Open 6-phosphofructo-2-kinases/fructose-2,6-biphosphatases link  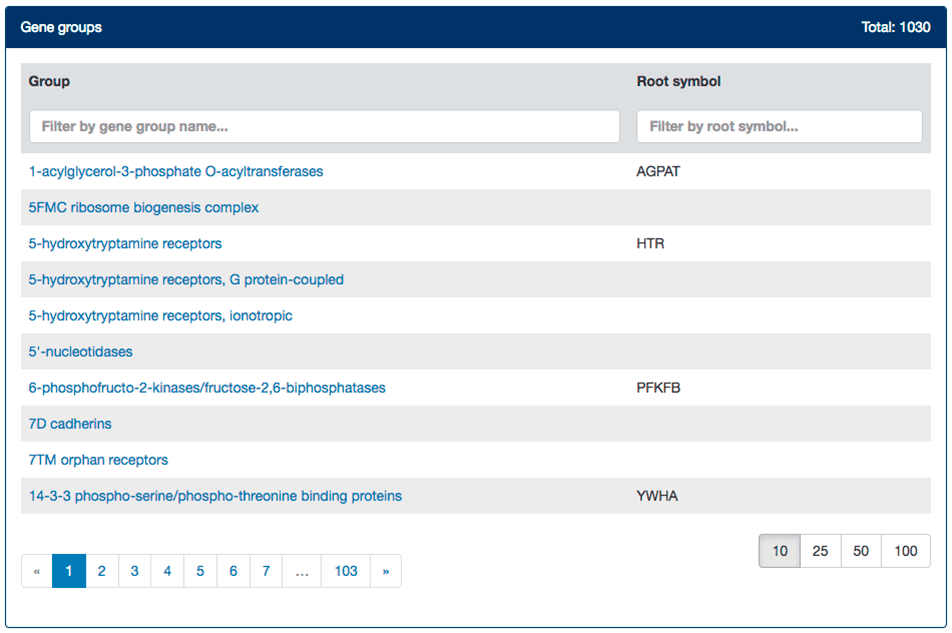(x=207, y=387)
